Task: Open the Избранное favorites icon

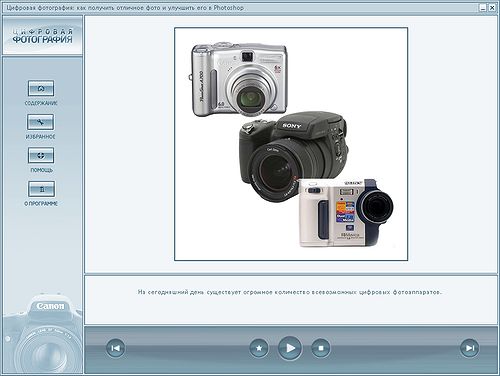Action: tap(41, 122)
